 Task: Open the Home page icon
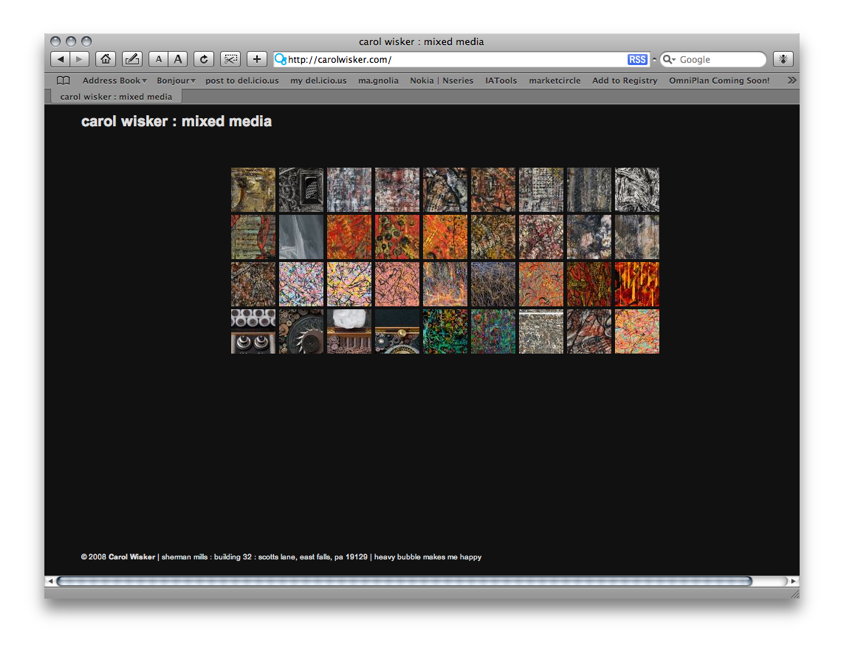[x=106, y=59]
